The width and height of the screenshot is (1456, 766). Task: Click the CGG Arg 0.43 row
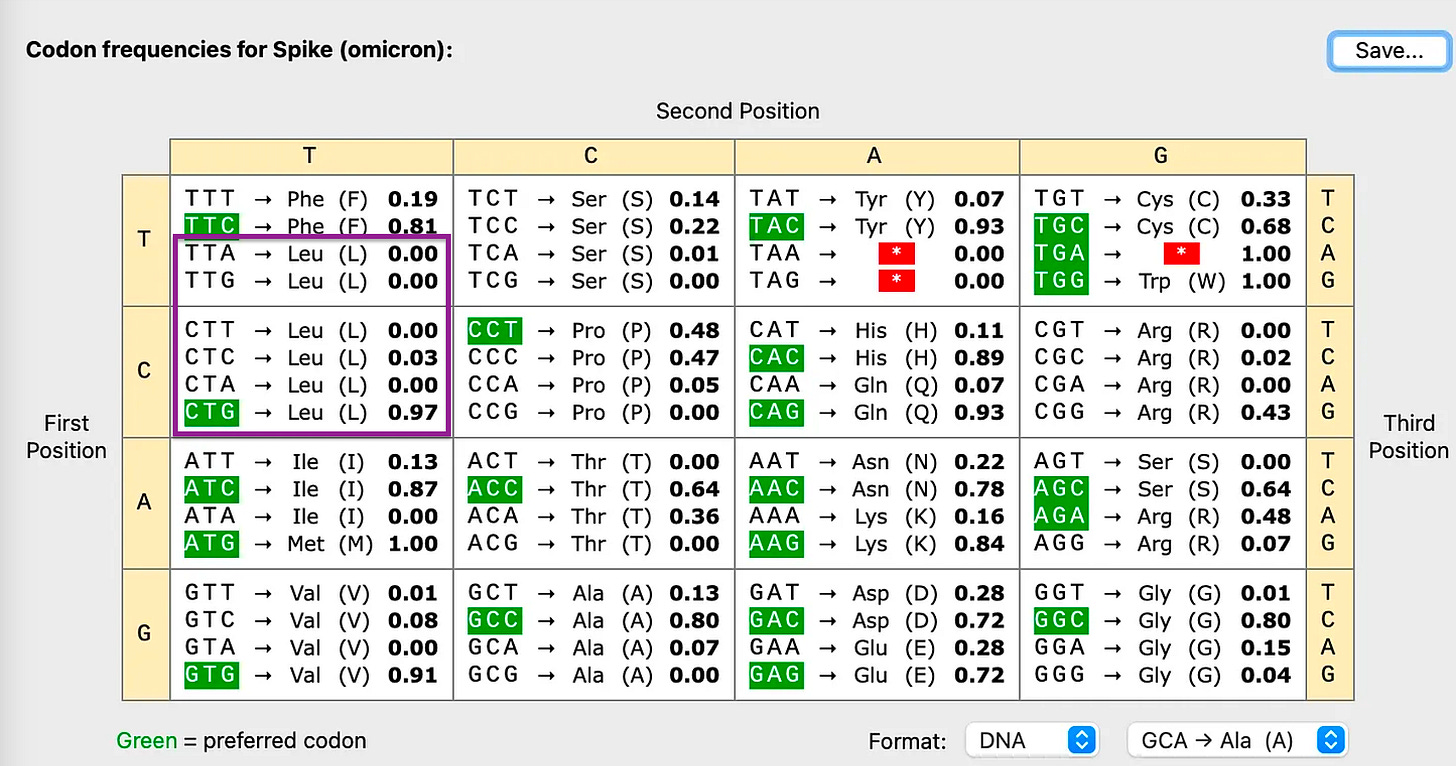pyautogui.click(x=1162, y=412)
